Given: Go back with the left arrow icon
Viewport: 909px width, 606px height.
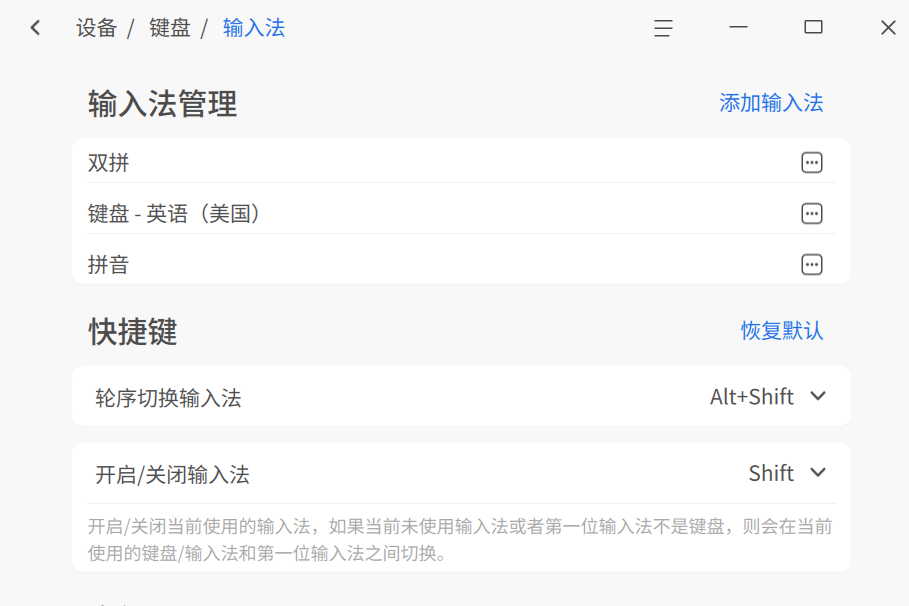Looking at the screenshot, I should pyautogui.click(x=35, y=27).
